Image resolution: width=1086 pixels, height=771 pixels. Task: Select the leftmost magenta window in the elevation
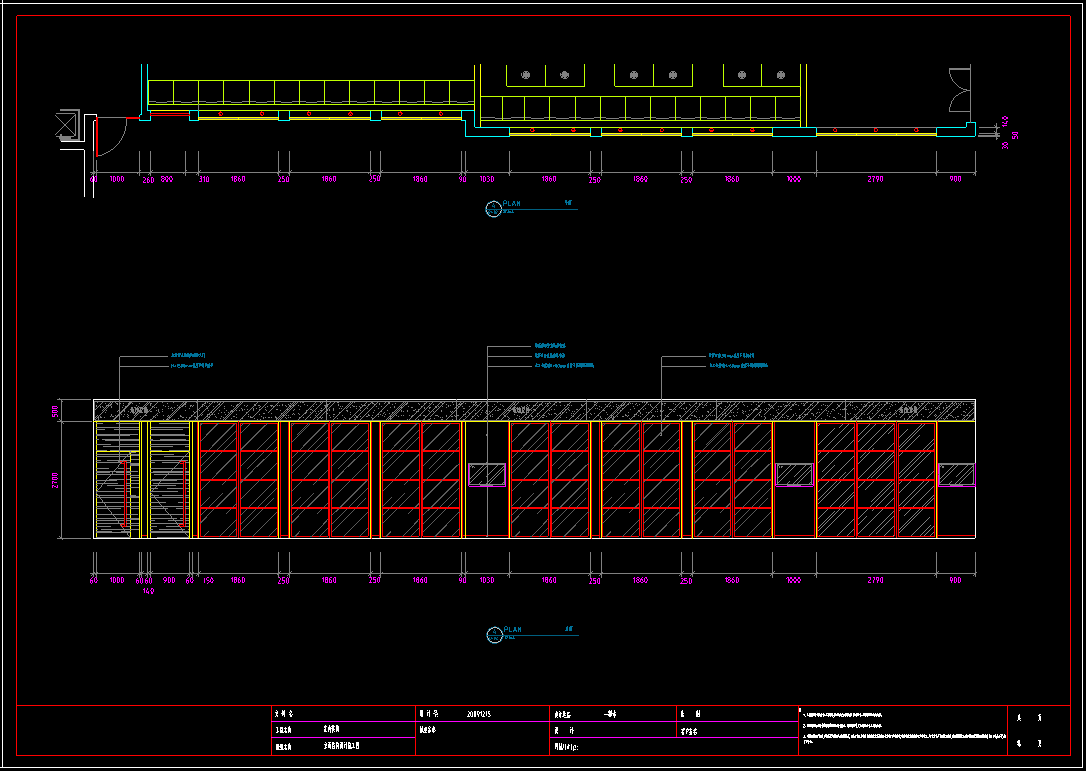[x=487, y=474]
